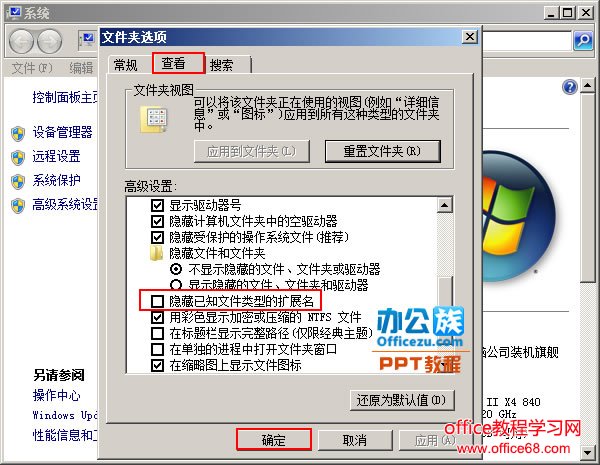
Task: Enable 在单独的进程中打开文件夹窗口 checkbox
Action: point(157,349)
